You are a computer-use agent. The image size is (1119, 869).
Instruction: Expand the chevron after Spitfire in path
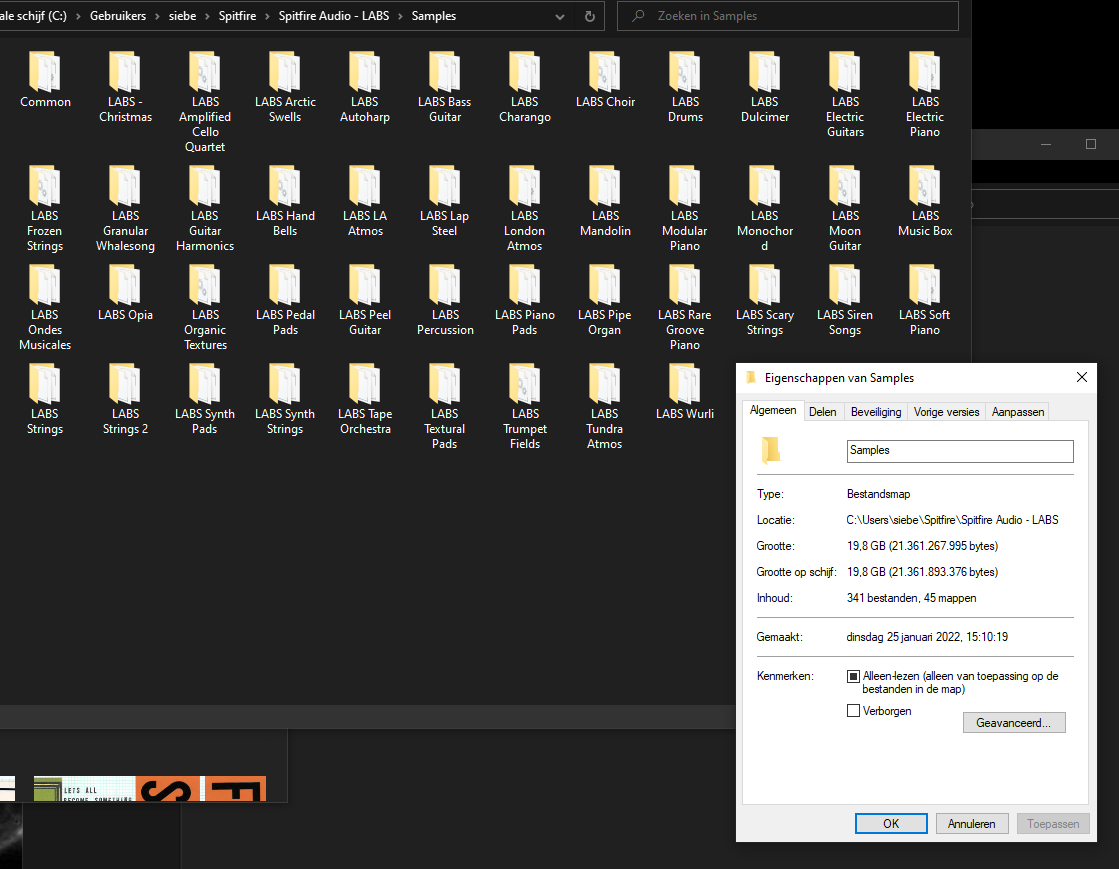267,16
